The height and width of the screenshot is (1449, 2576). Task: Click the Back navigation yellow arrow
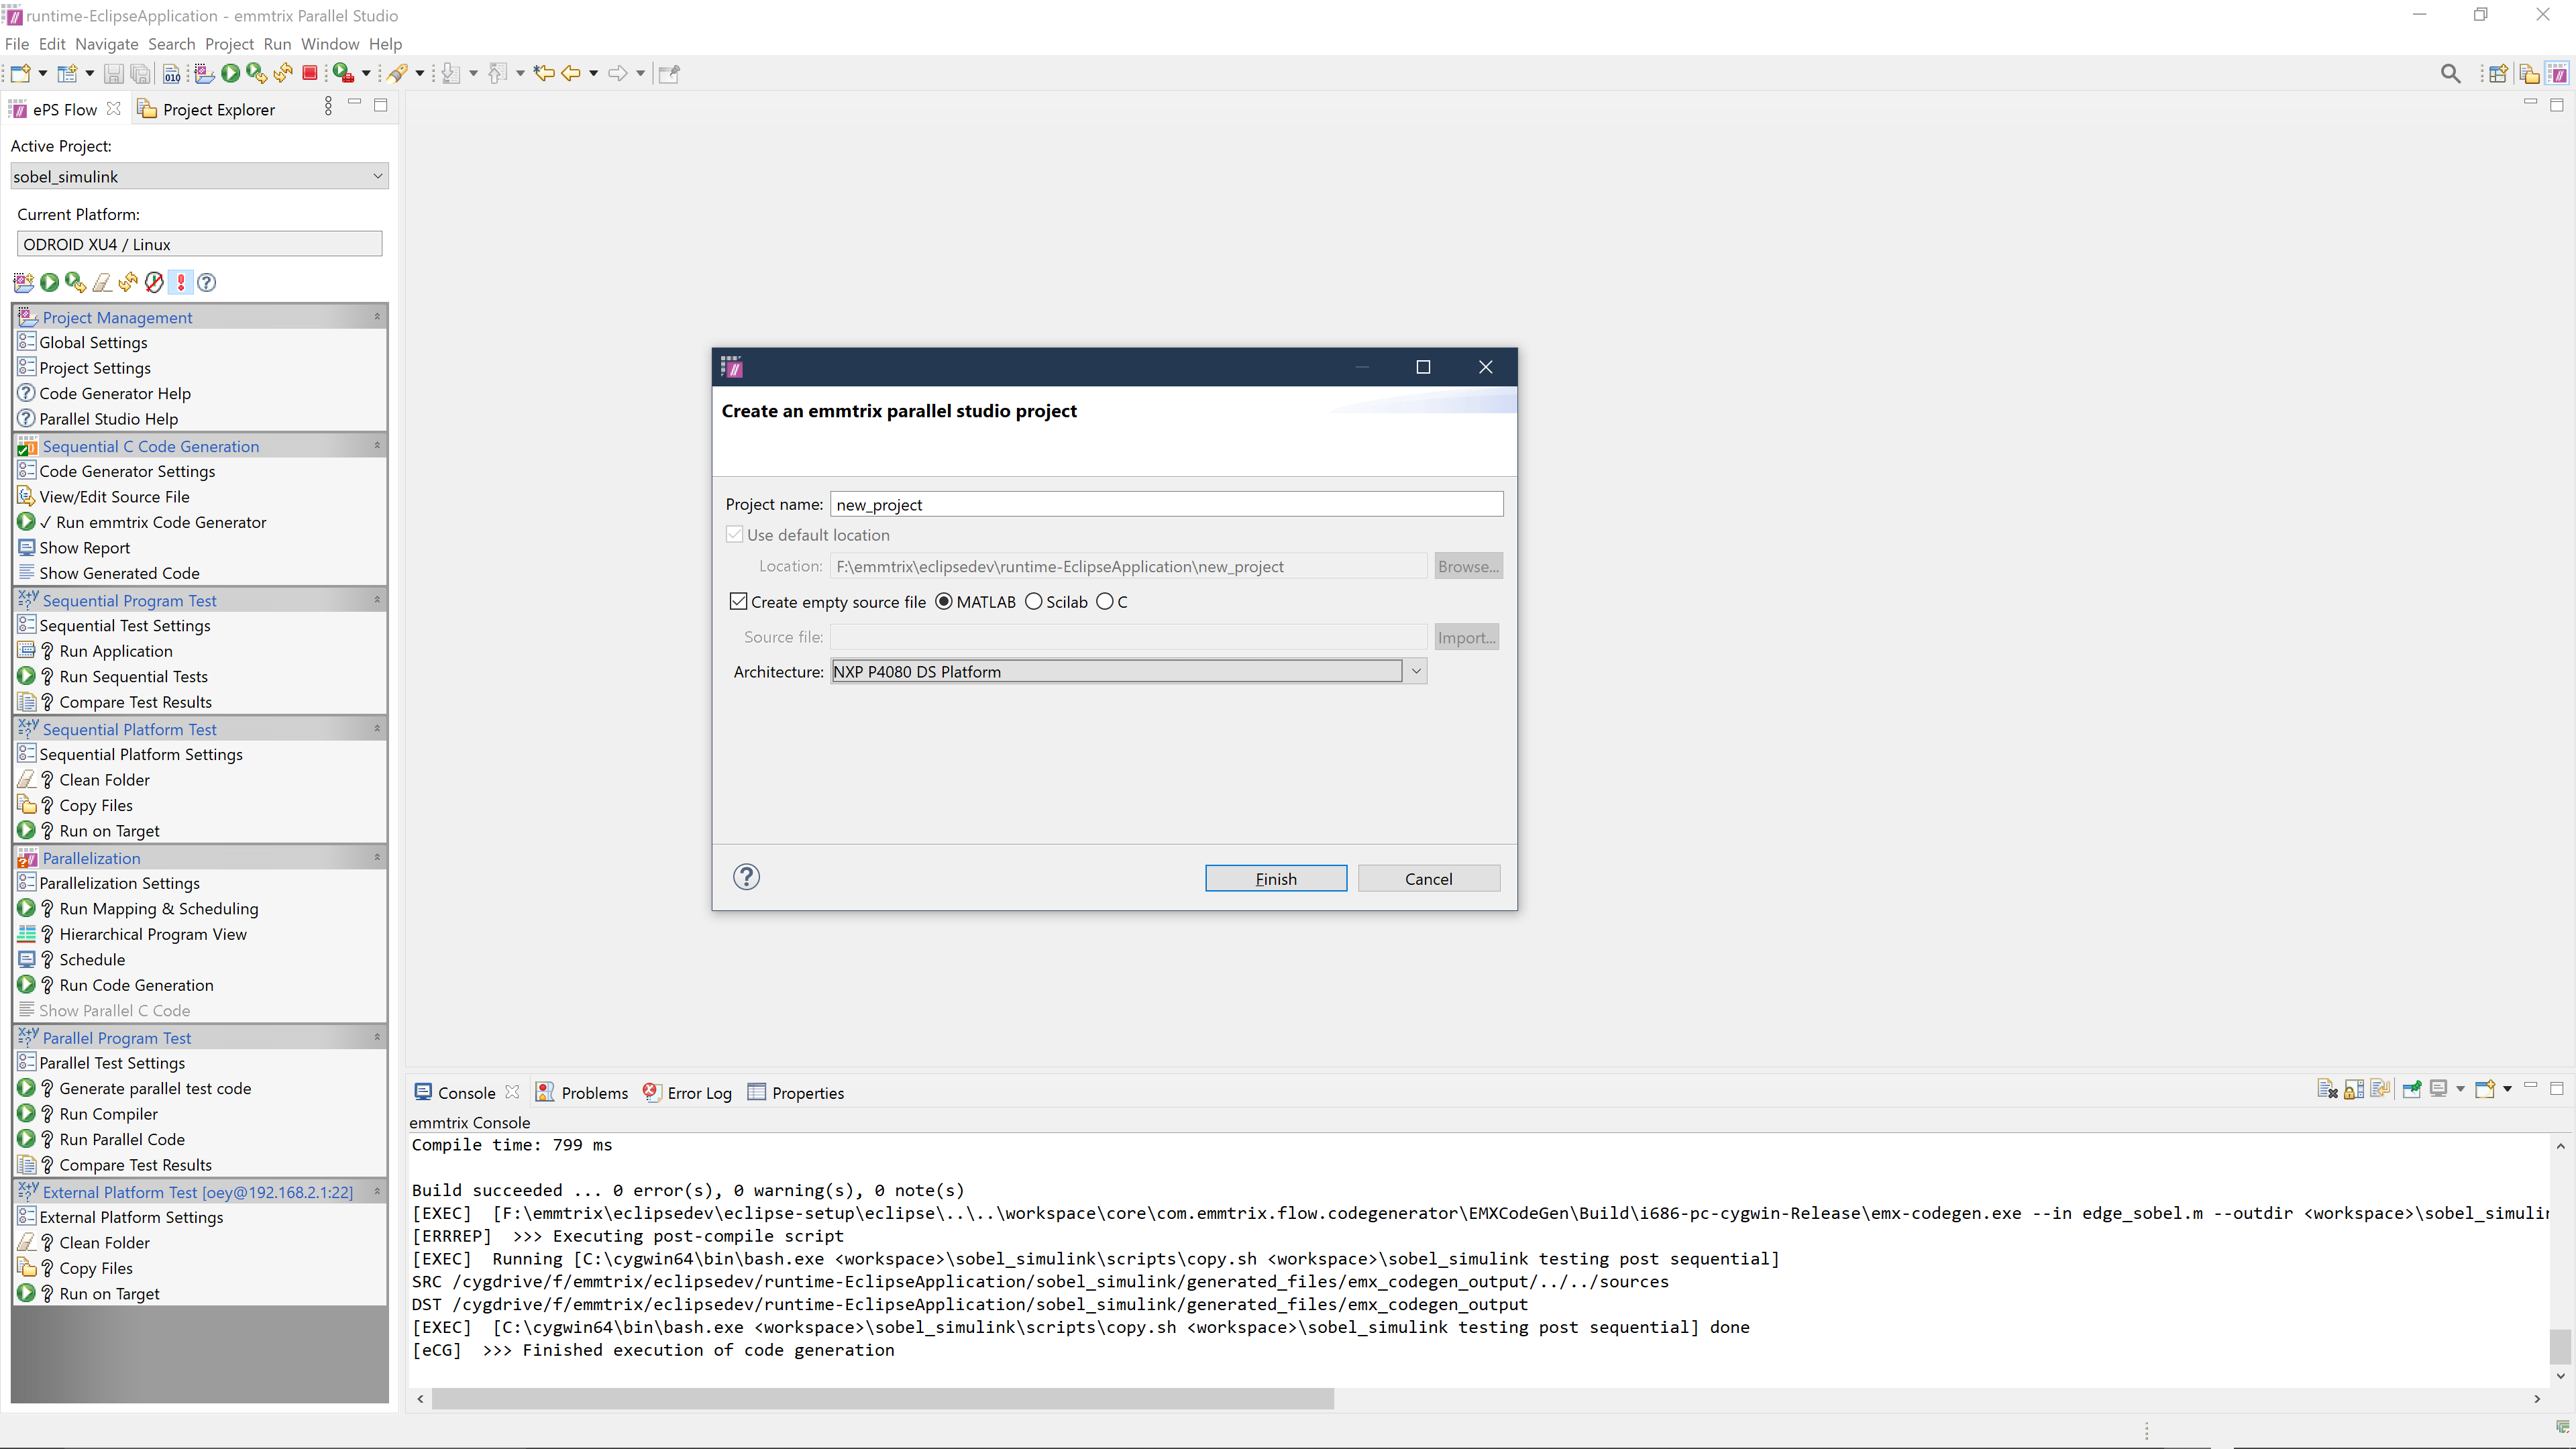571,73
